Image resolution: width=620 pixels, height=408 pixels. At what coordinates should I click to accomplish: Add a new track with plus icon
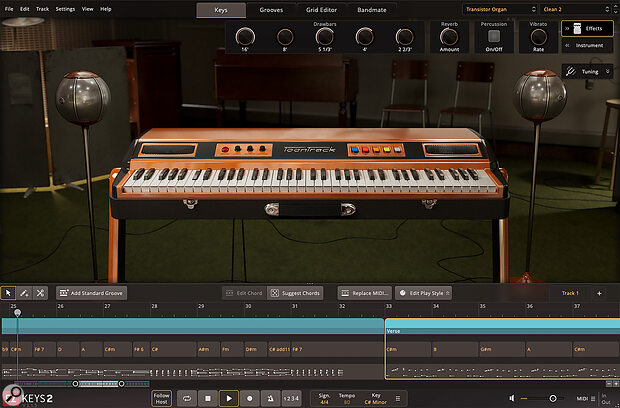coord(599,293)
